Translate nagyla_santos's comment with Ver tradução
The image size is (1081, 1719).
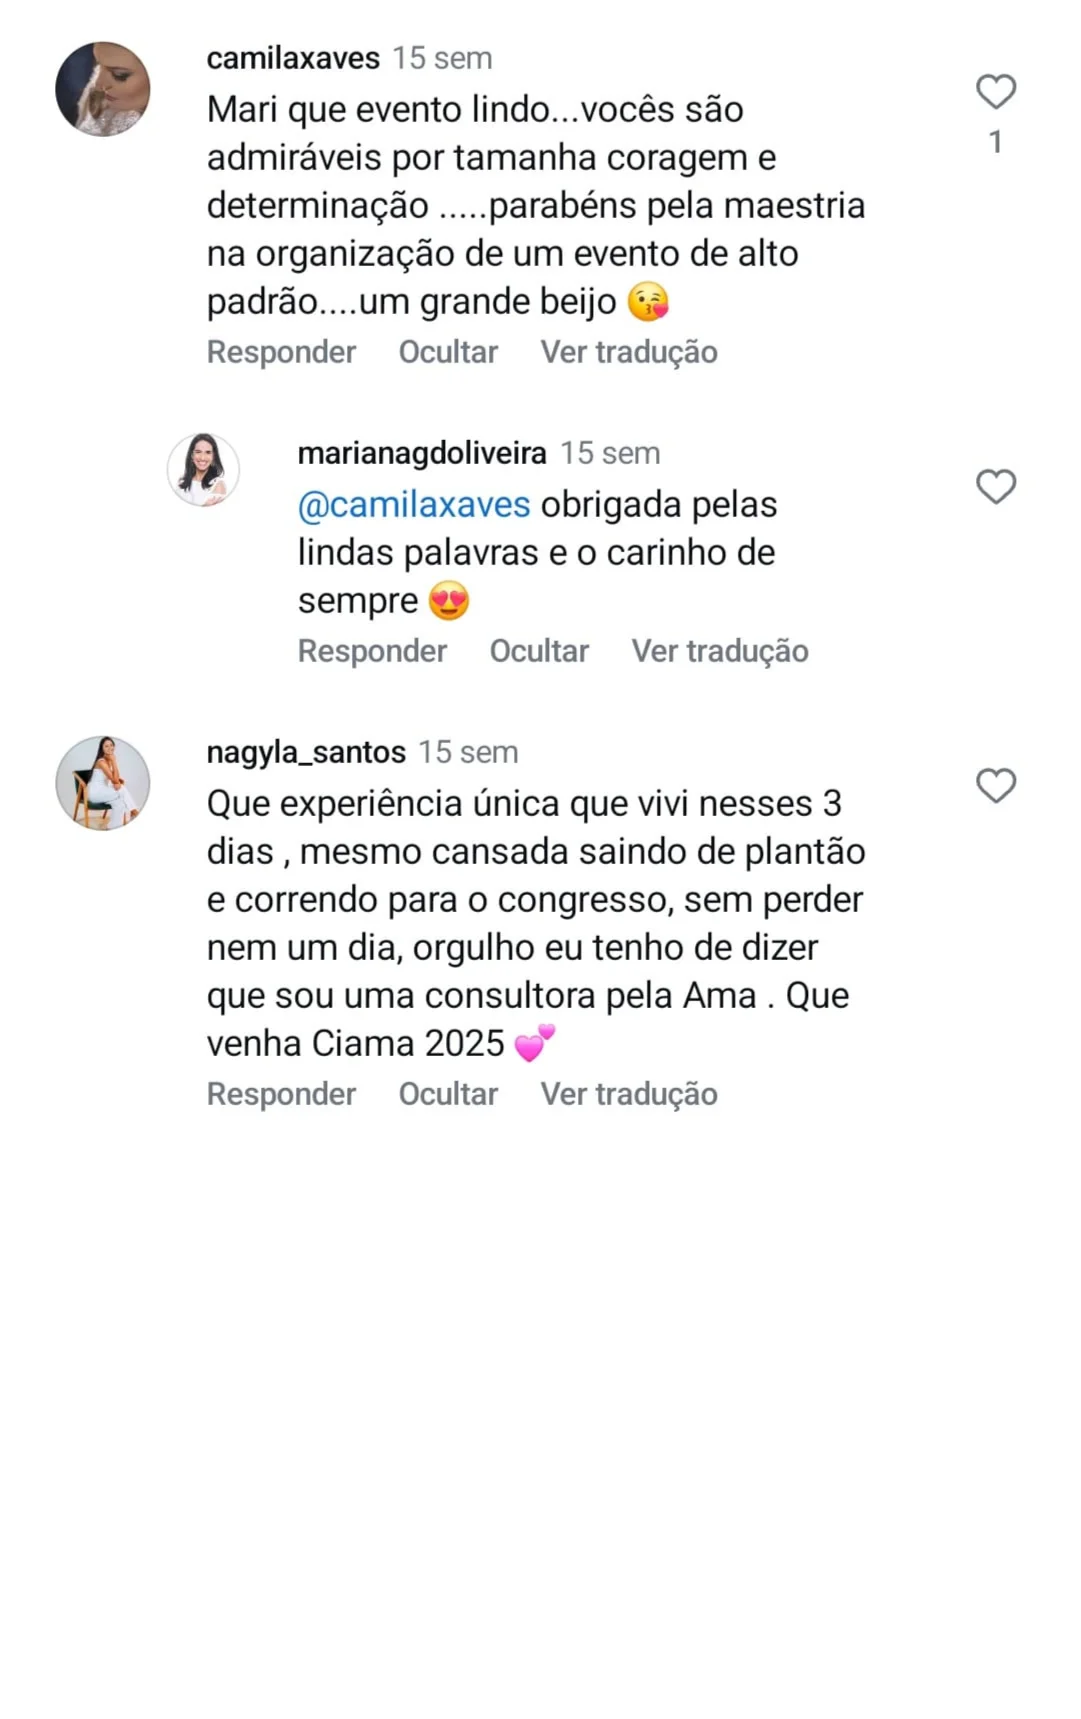tap(629, 1094)
